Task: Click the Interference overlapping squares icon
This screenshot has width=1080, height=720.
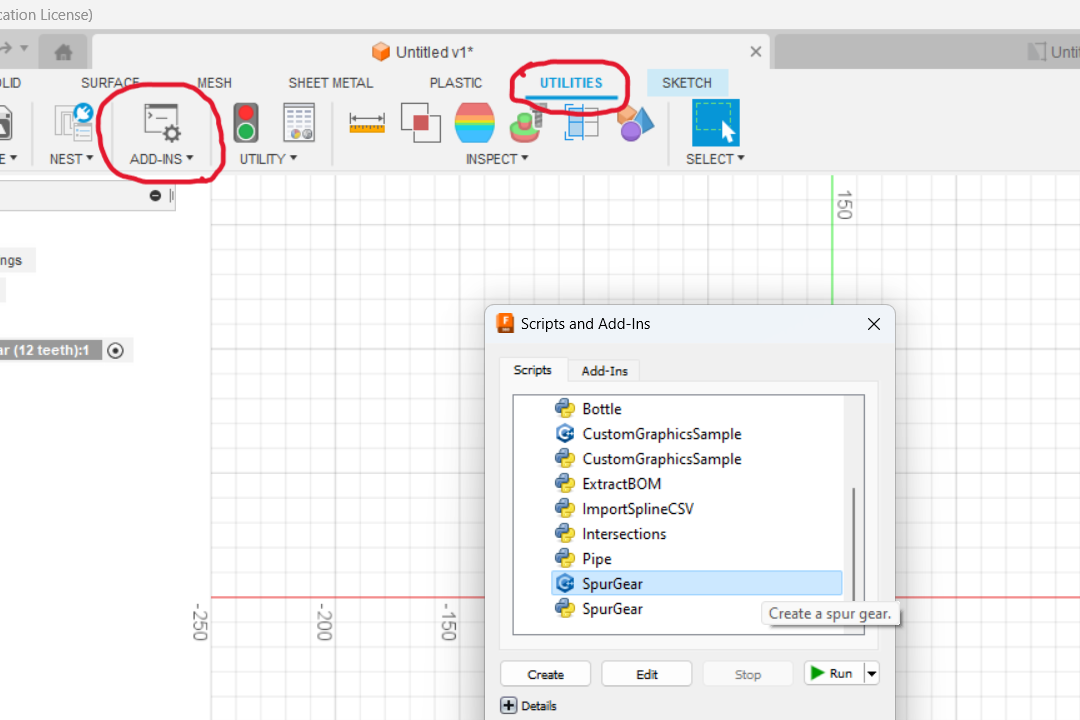Action: coord(420,123)
